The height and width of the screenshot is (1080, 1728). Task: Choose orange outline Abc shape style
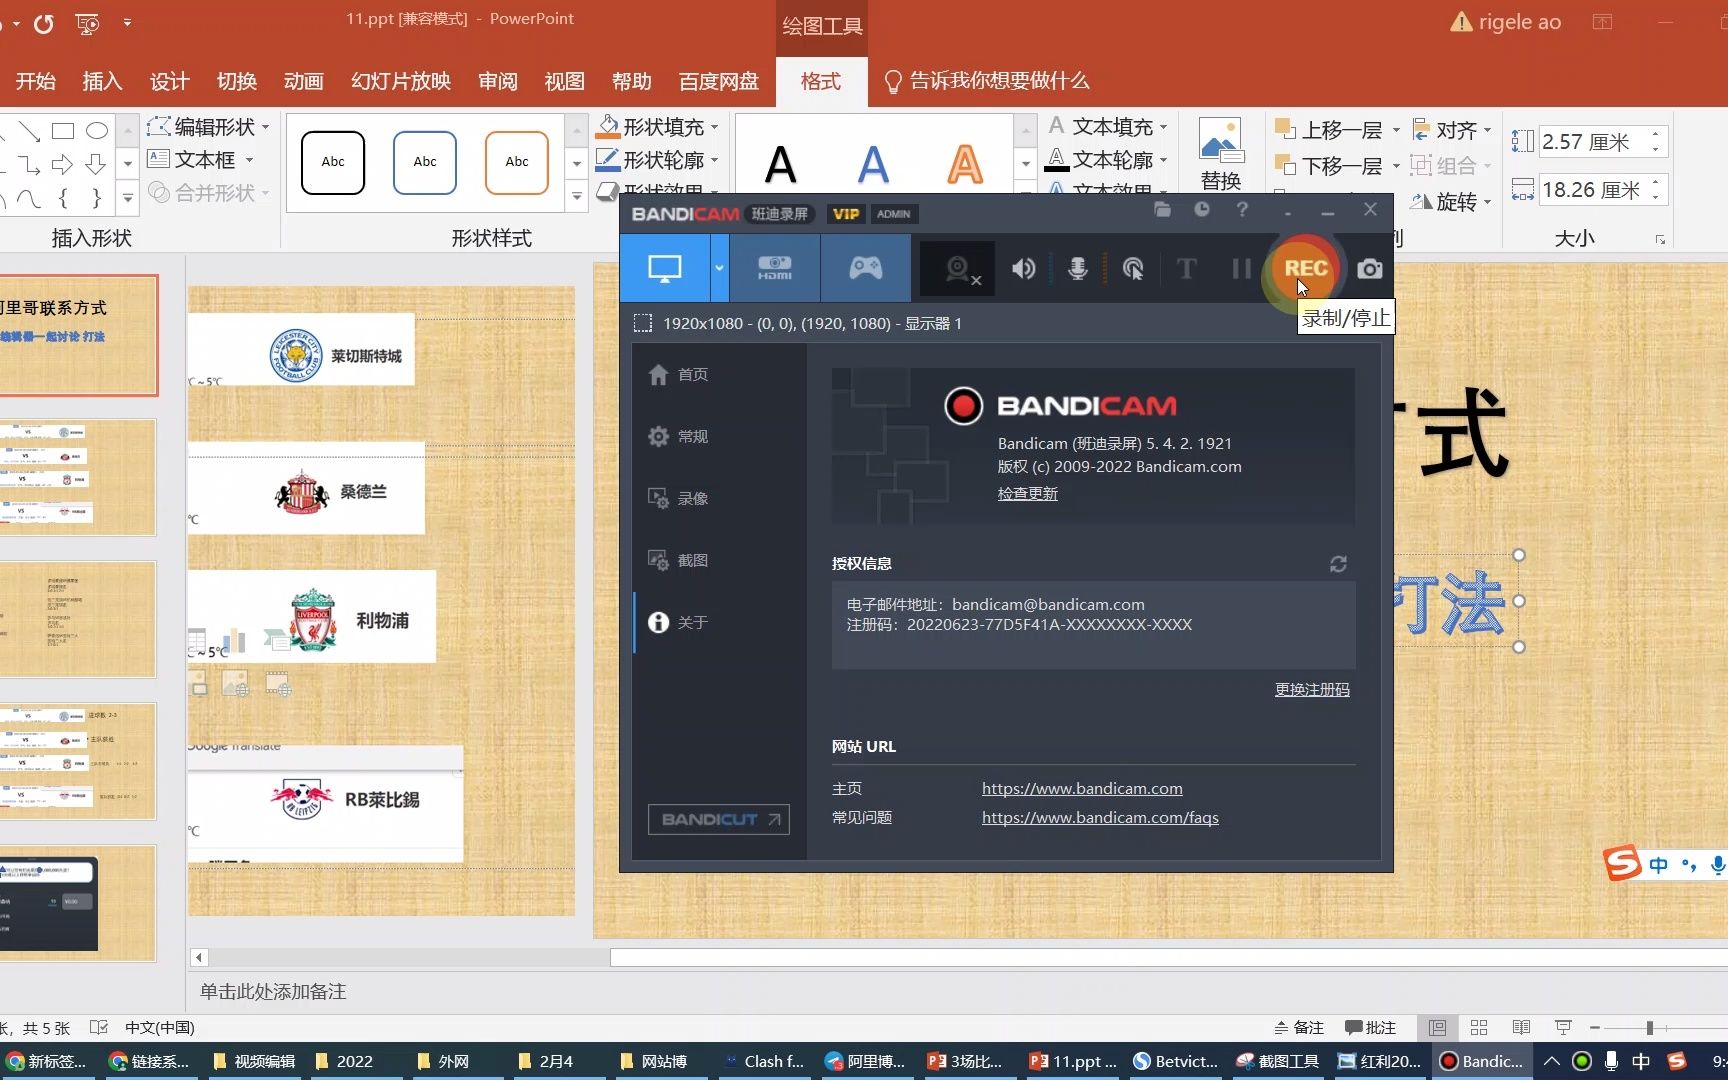[x=517, y=162]
